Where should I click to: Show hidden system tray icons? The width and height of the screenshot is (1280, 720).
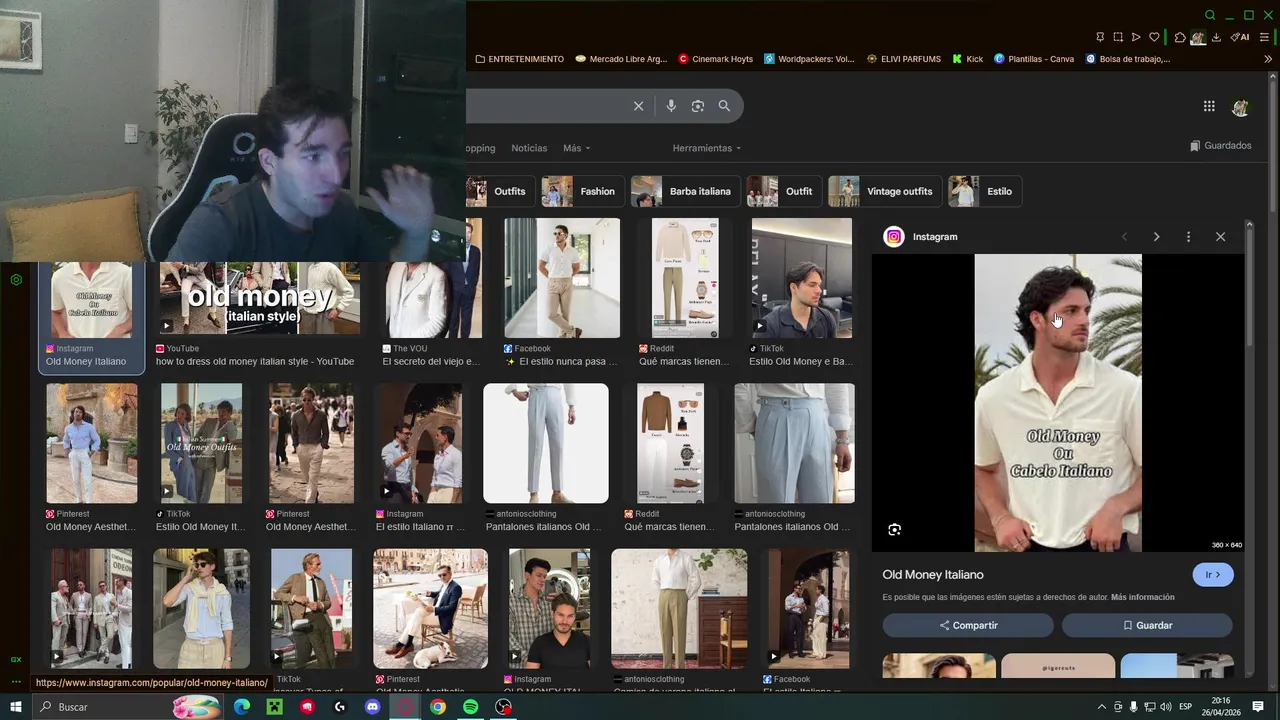coord(1102,707)
